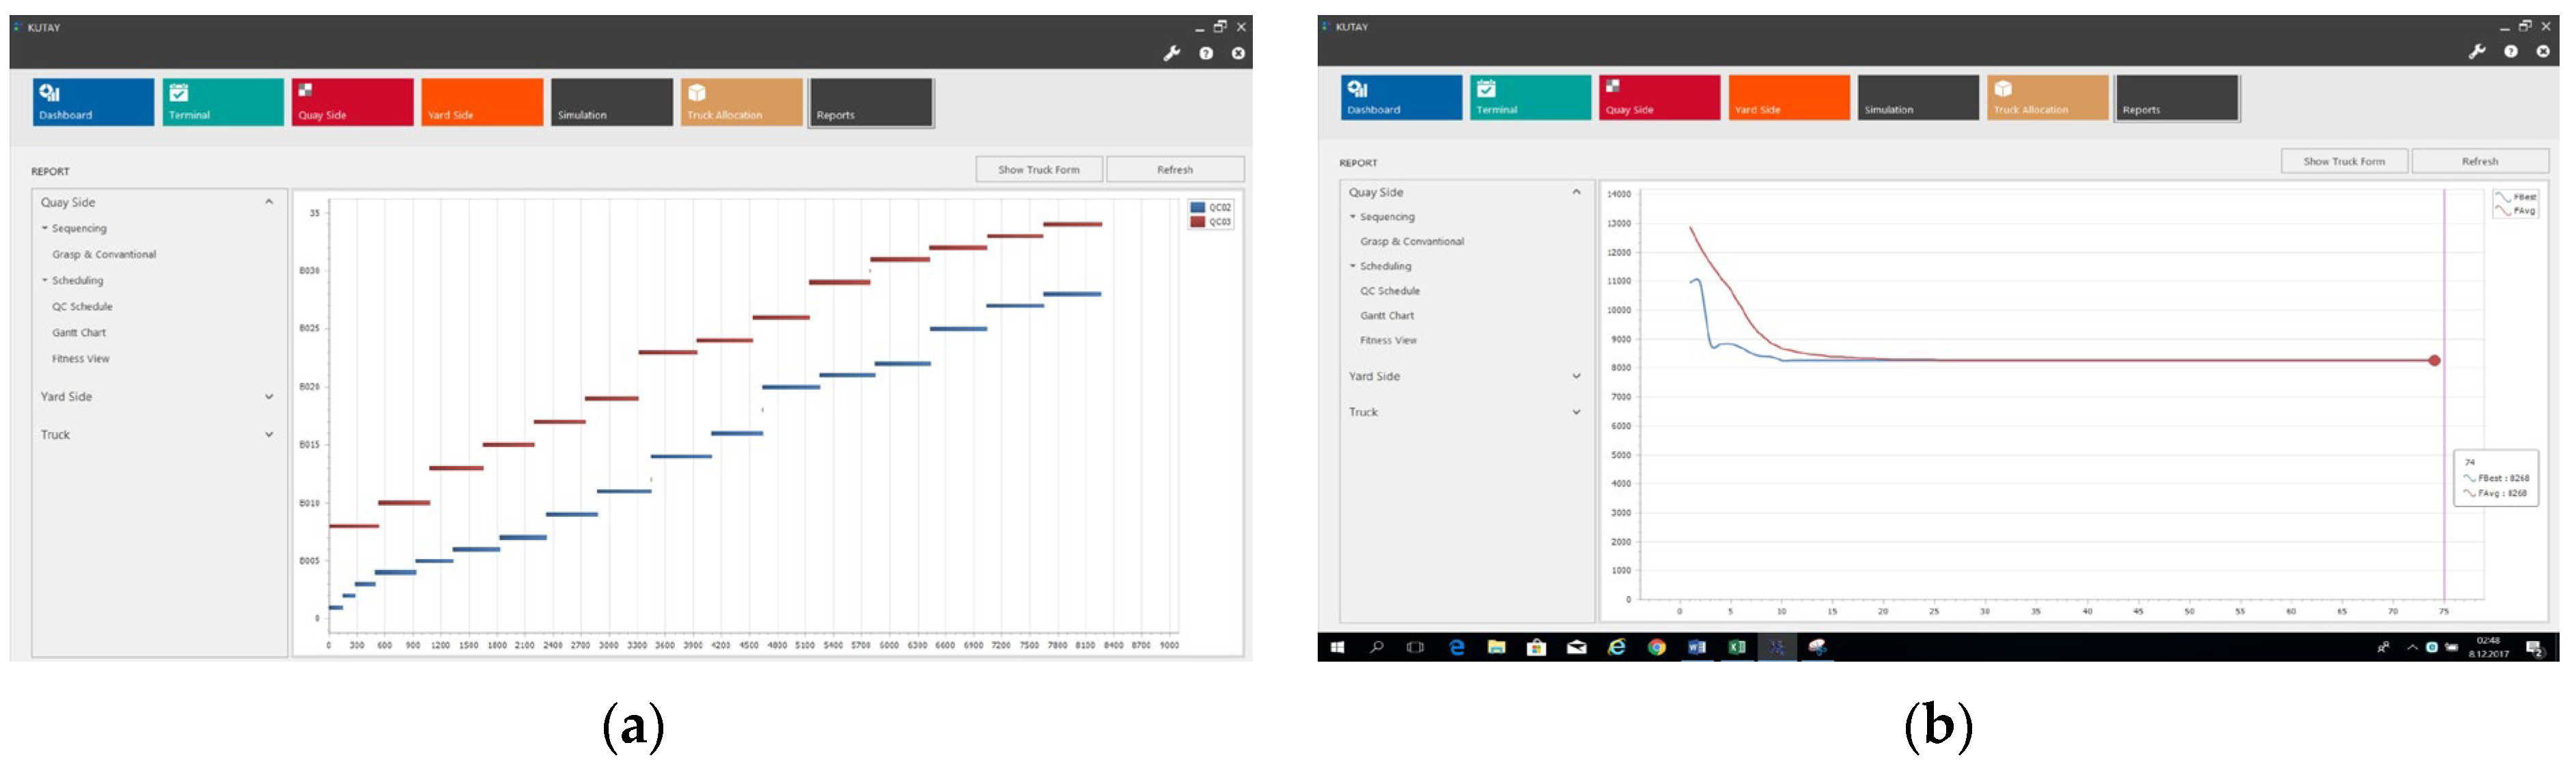Open Dashboard tile in the Gantt chart window
The width and height of the screenshot is (2576, 771).
point(93,102)
